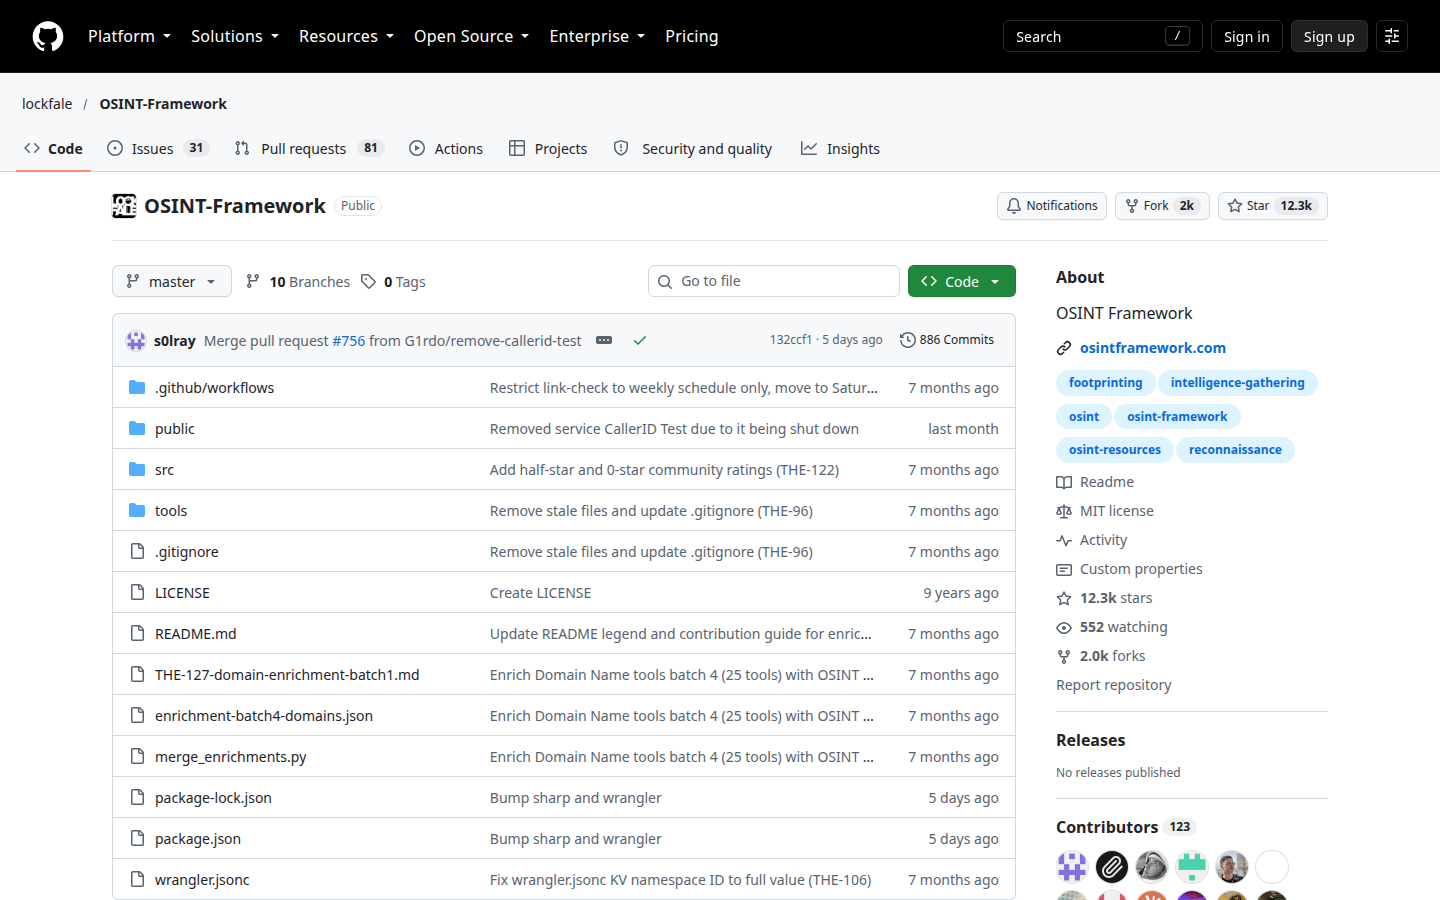Open enrichment-batch4-domains.json file
The height and width of the screenshot is (900, 1440).
point(264,716)
